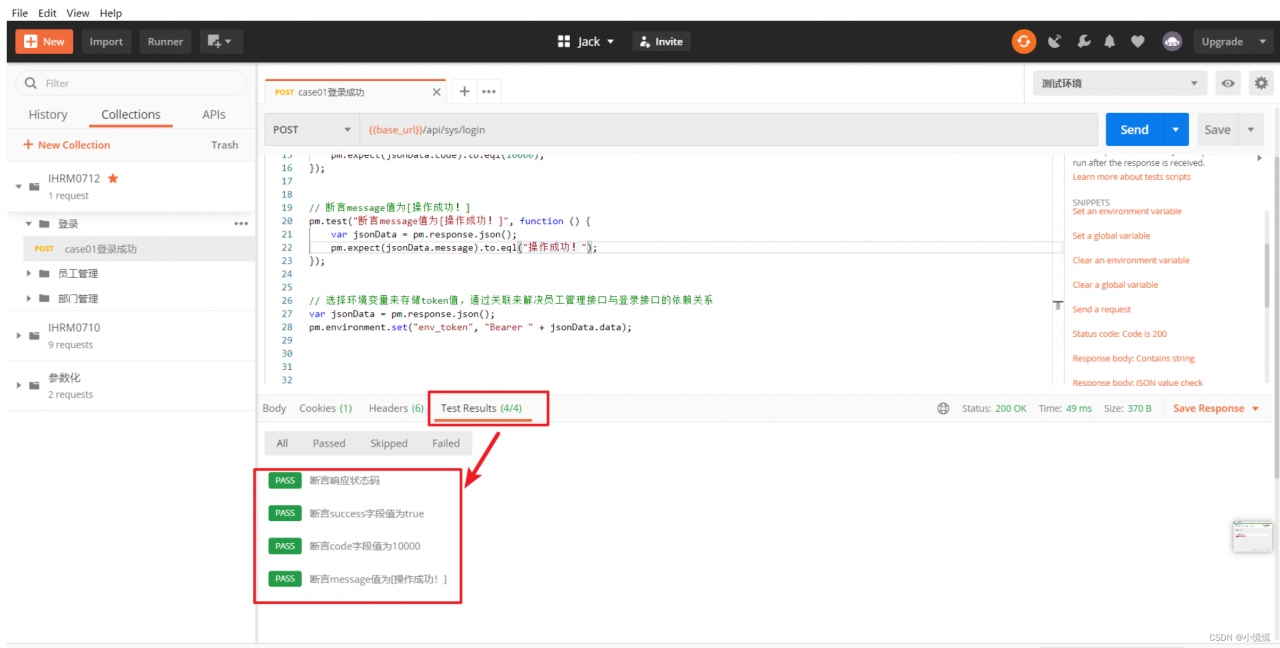Open the 测试环境 environment selector
This screenshot has width=1280, height=648.
click(x=1119, y=83)
